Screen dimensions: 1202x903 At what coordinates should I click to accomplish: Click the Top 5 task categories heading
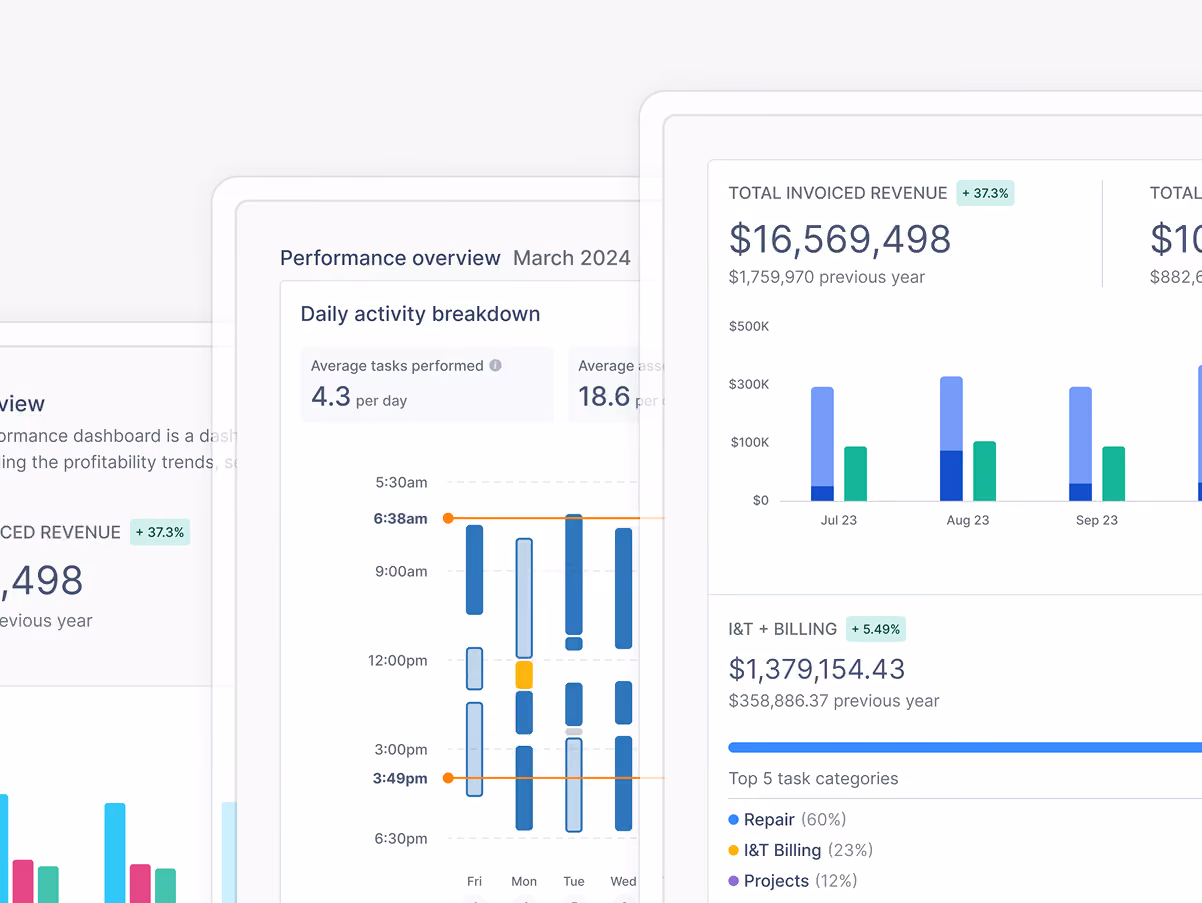[x=813, y=779]
